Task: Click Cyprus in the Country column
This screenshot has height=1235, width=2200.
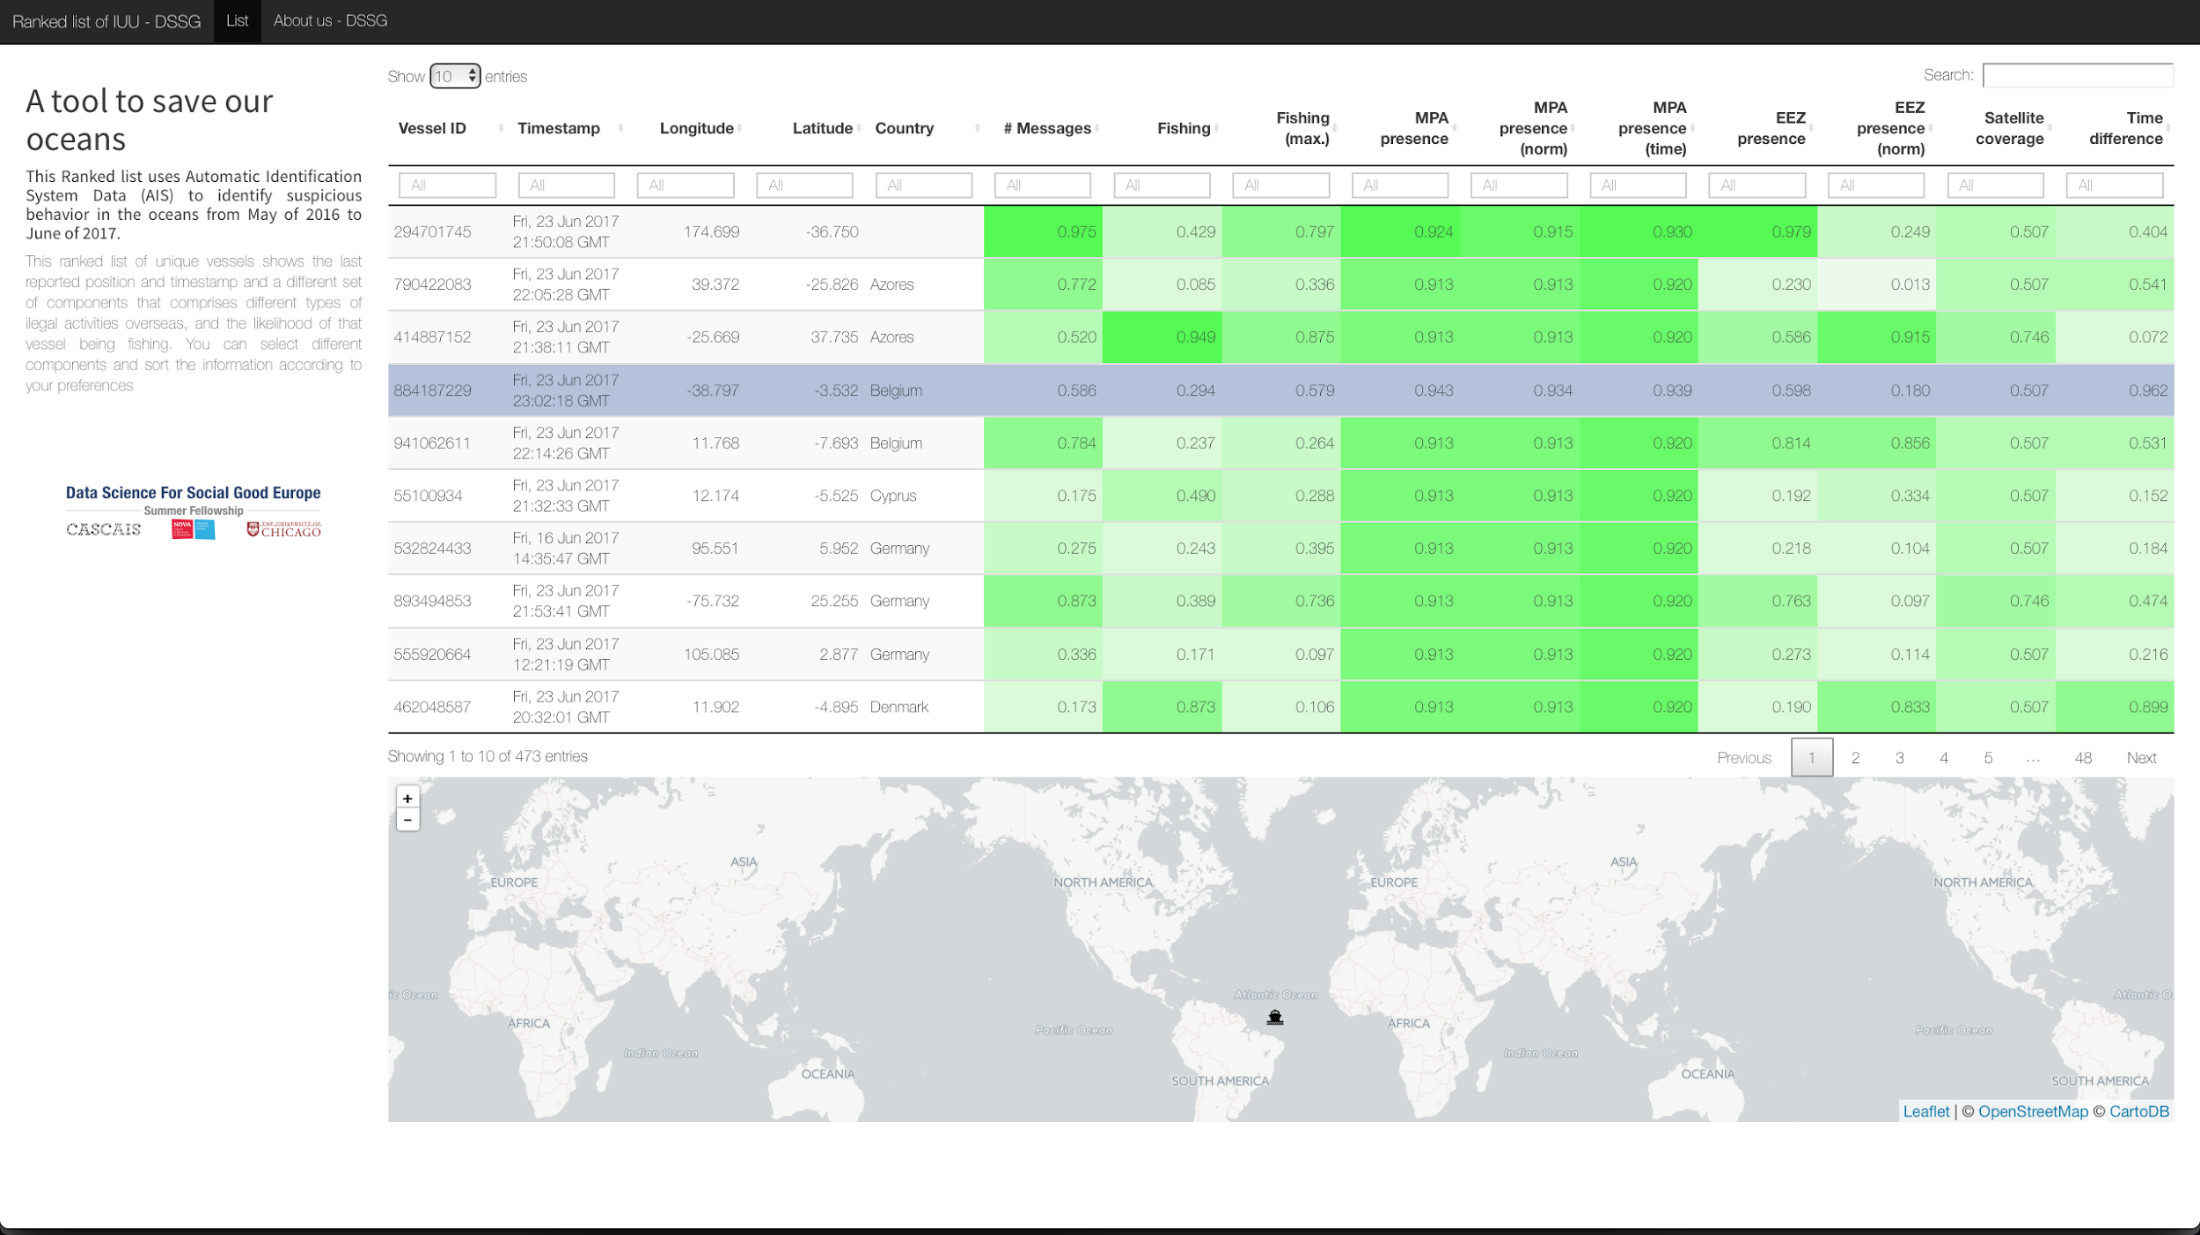Action: [x=893, y=496]
